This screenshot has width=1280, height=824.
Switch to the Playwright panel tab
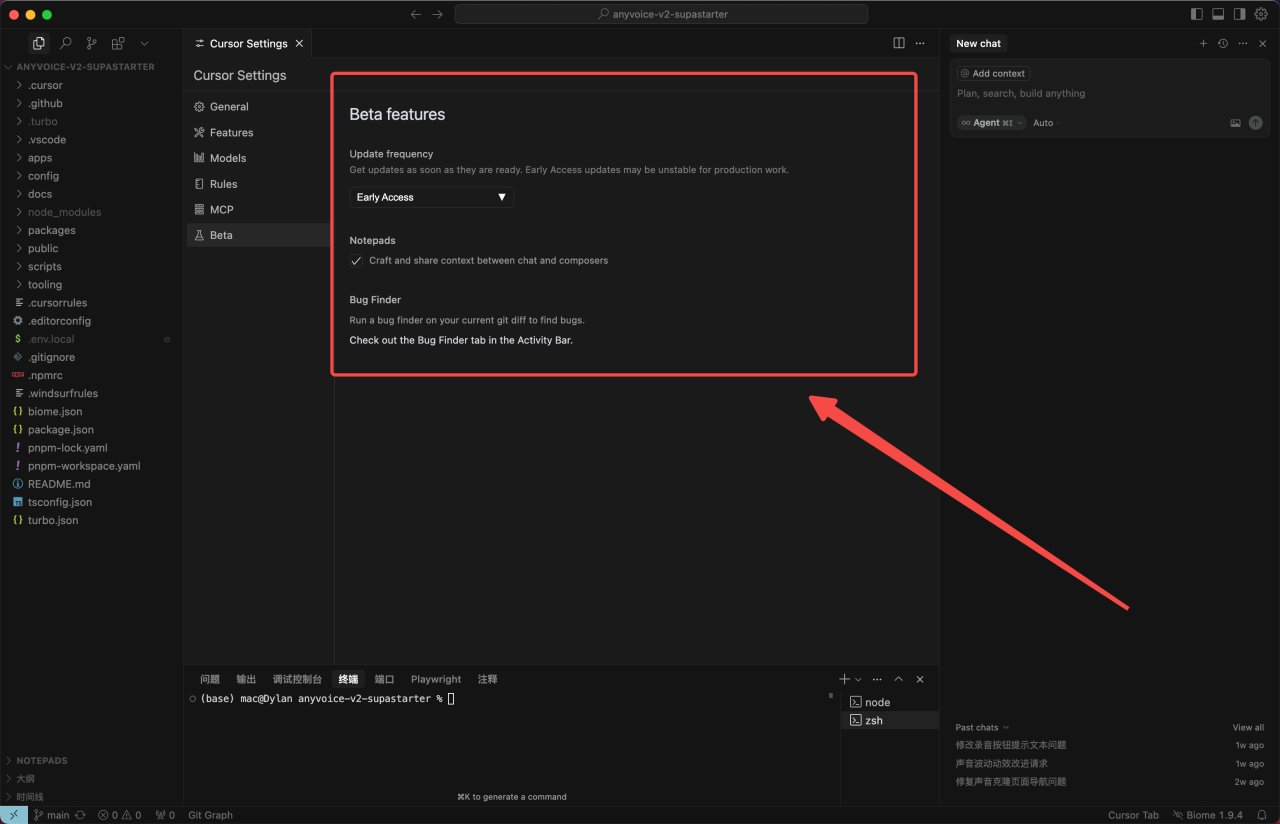[x=436, y=679]
